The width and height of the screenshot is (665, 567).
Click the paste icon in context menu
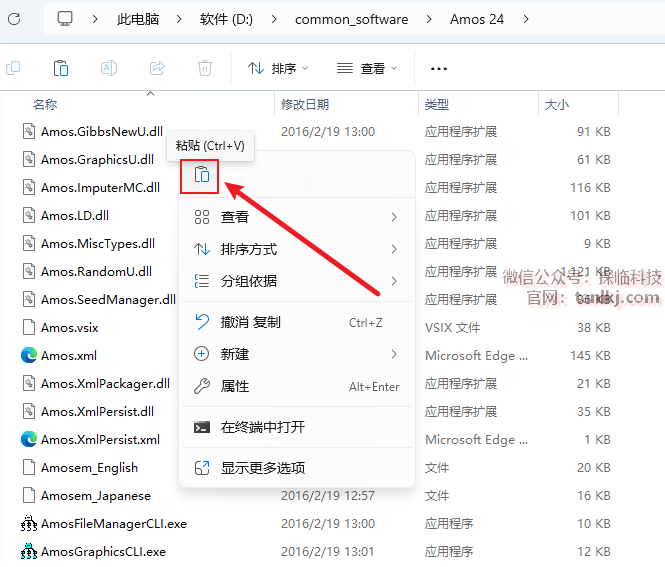point(201,174)
